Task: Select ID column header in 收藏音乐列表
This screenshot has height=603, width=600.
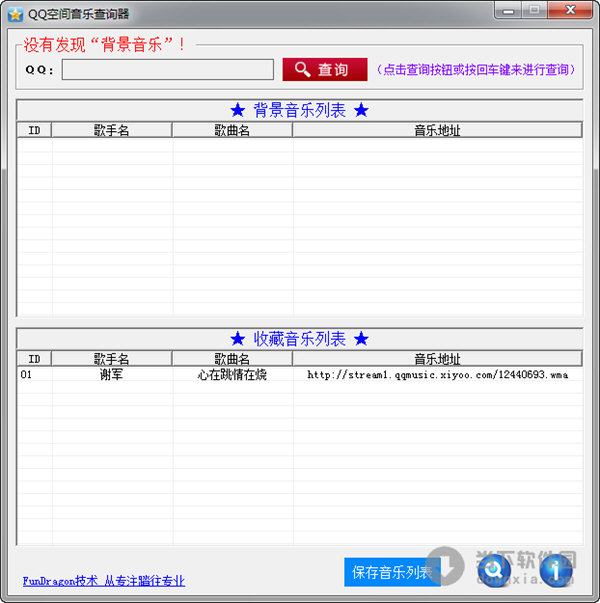Action: pyautogui.click(x=34, y=359)
